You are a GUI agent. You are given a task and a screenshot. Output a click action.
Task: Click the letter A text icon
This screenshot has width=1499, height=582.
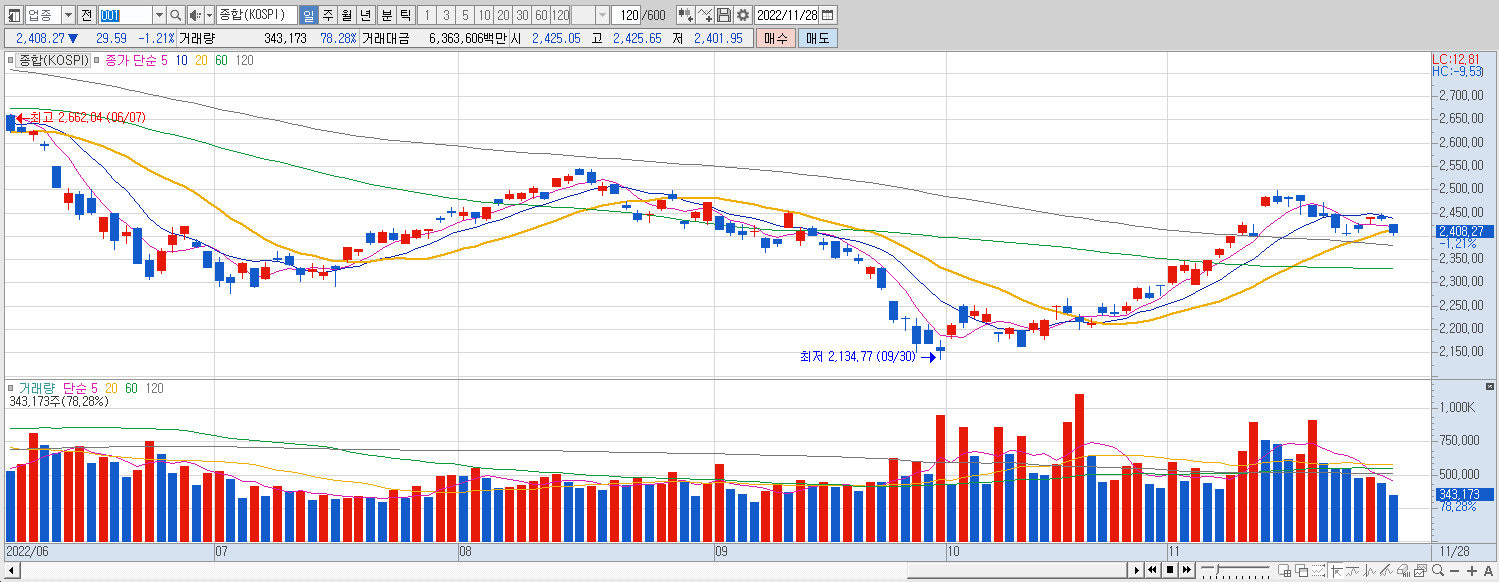(x=1488, y=571)
